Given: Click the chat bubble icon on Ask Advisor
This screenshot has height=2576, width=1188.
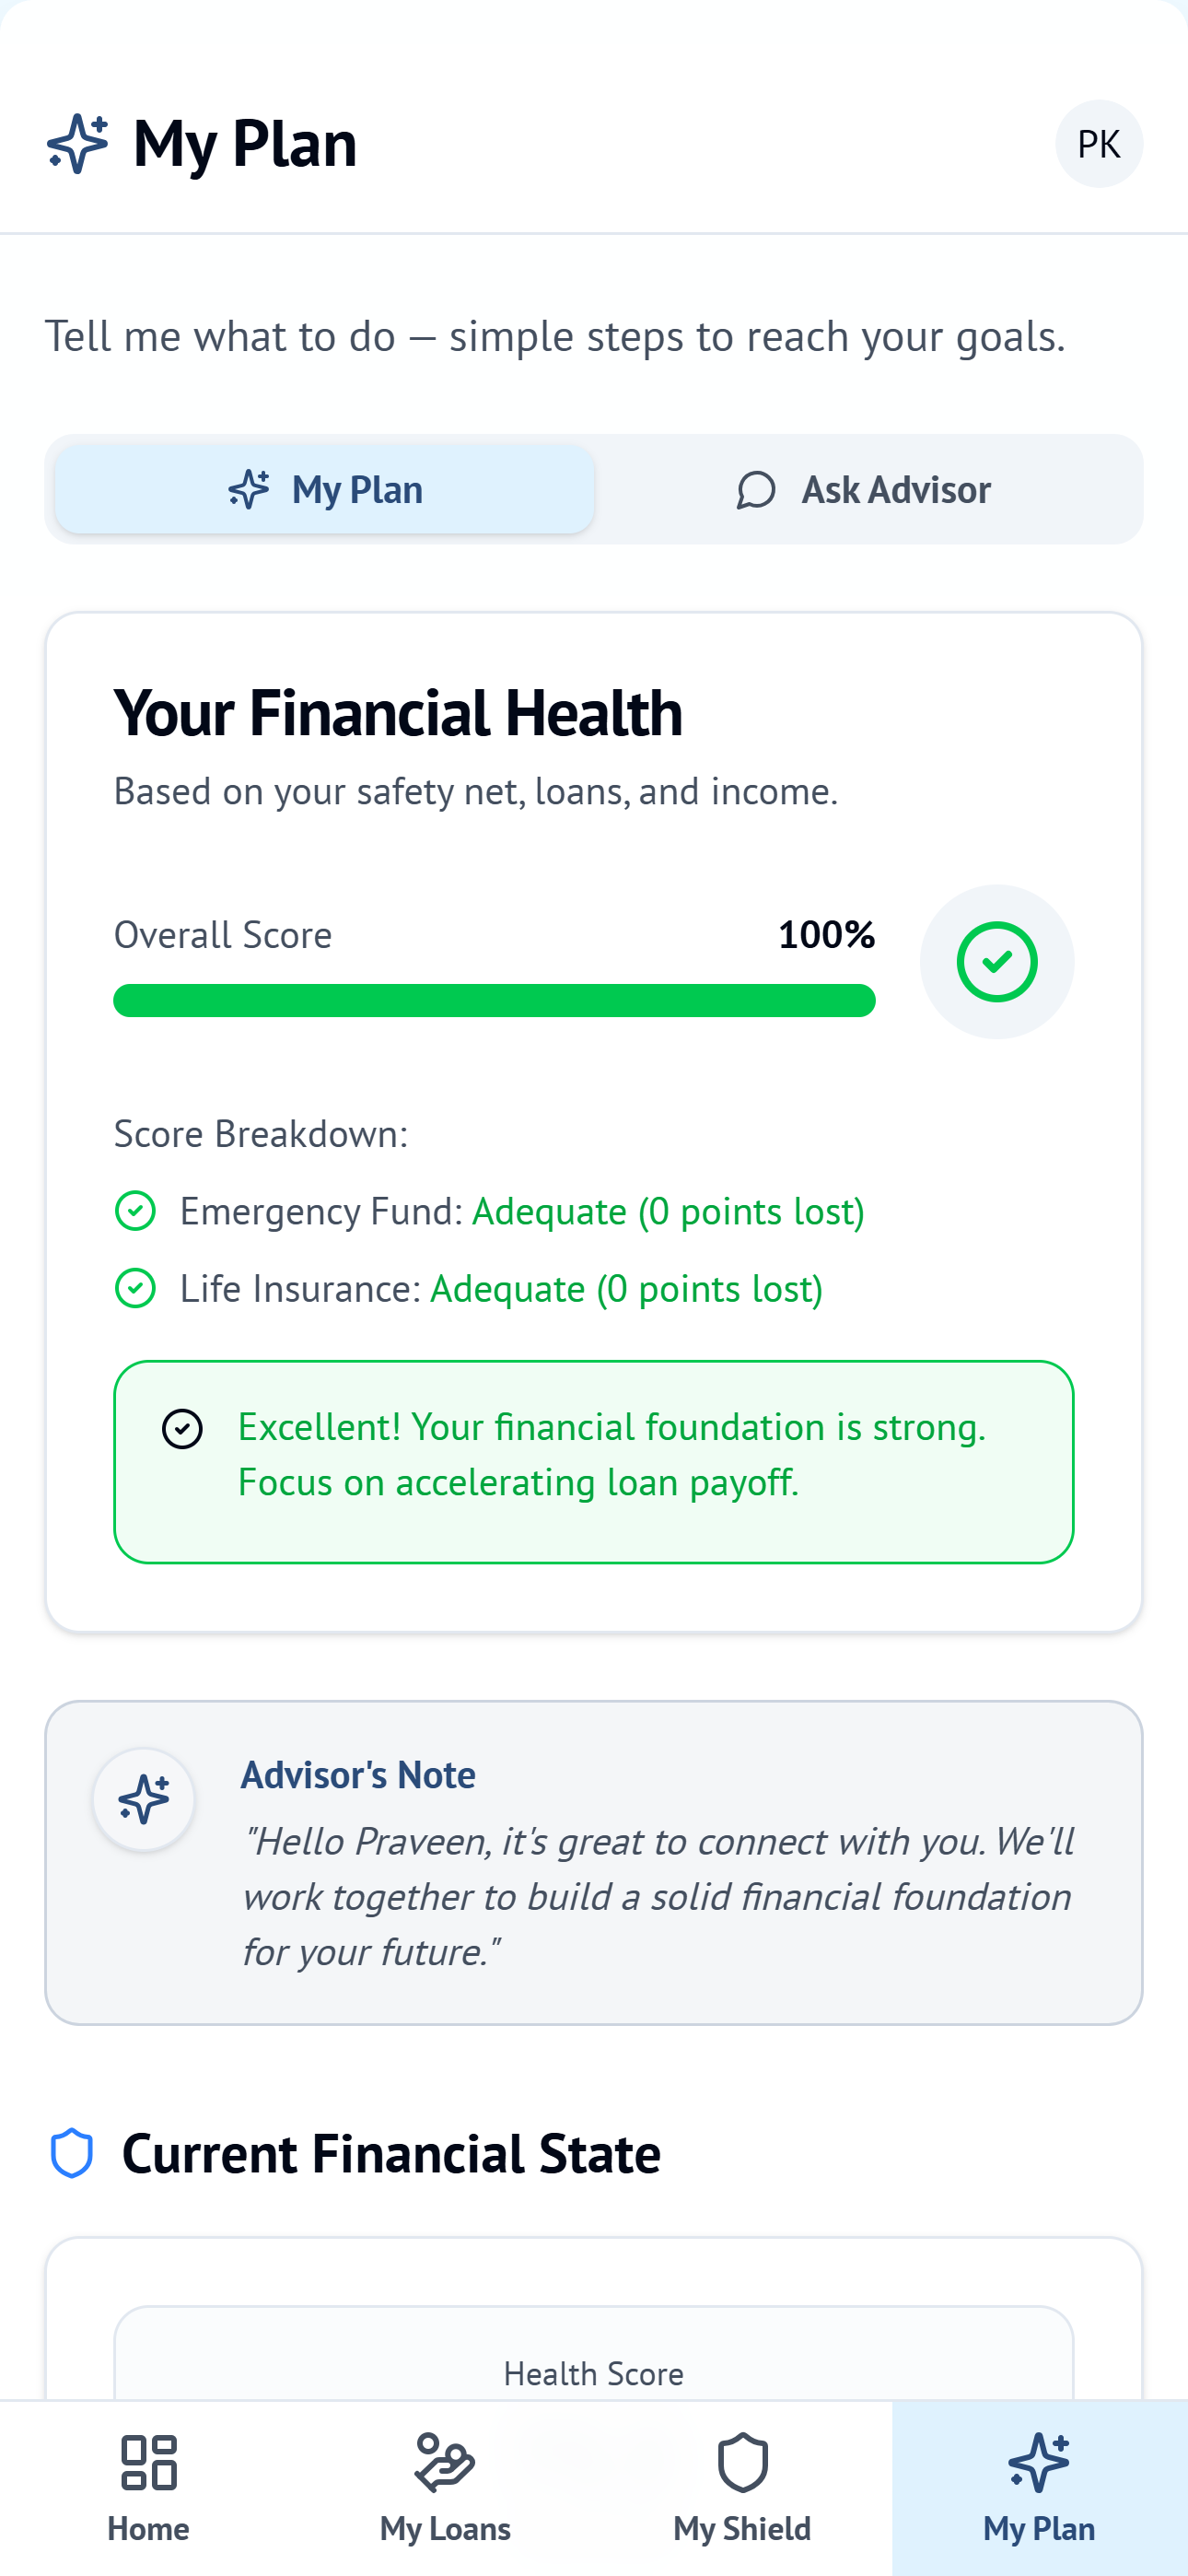Looking at the screenshot, I should 754,489.
